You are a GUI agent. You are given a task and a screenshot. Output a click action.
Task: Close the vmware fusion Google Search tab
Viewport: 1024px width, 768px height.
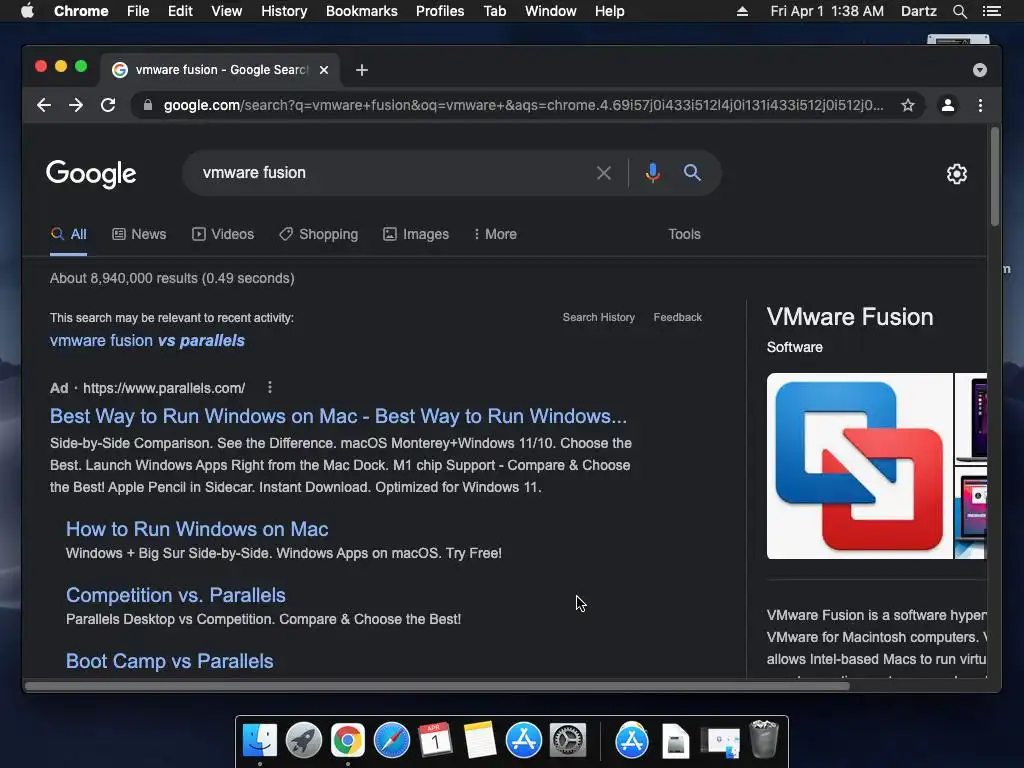pos(324,70)
